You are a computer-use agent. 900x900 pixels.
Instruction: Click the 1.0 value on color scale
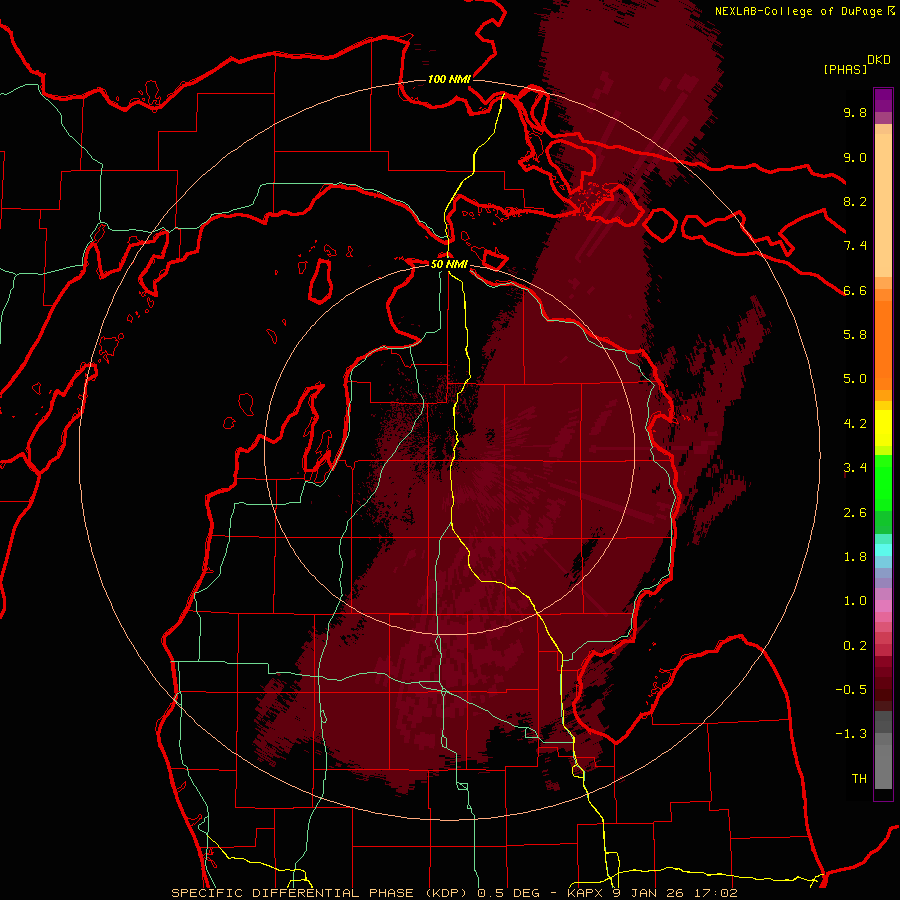[855, 601]
